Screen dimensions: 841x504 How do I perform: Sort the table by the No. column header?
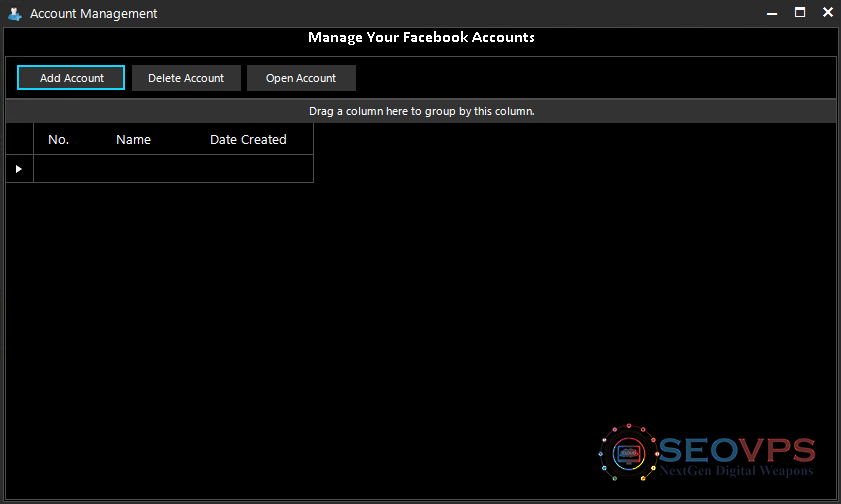pos(58,139)
